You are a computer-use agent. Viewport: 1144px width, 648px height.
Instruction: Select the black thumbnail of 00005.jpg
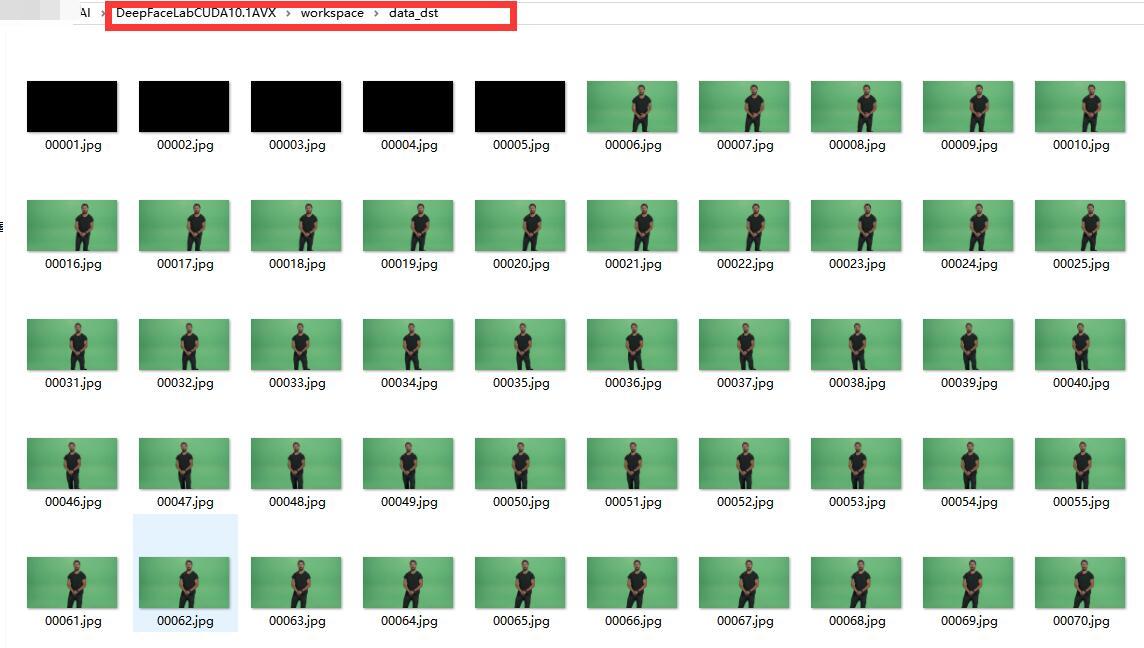pos(520,107)
